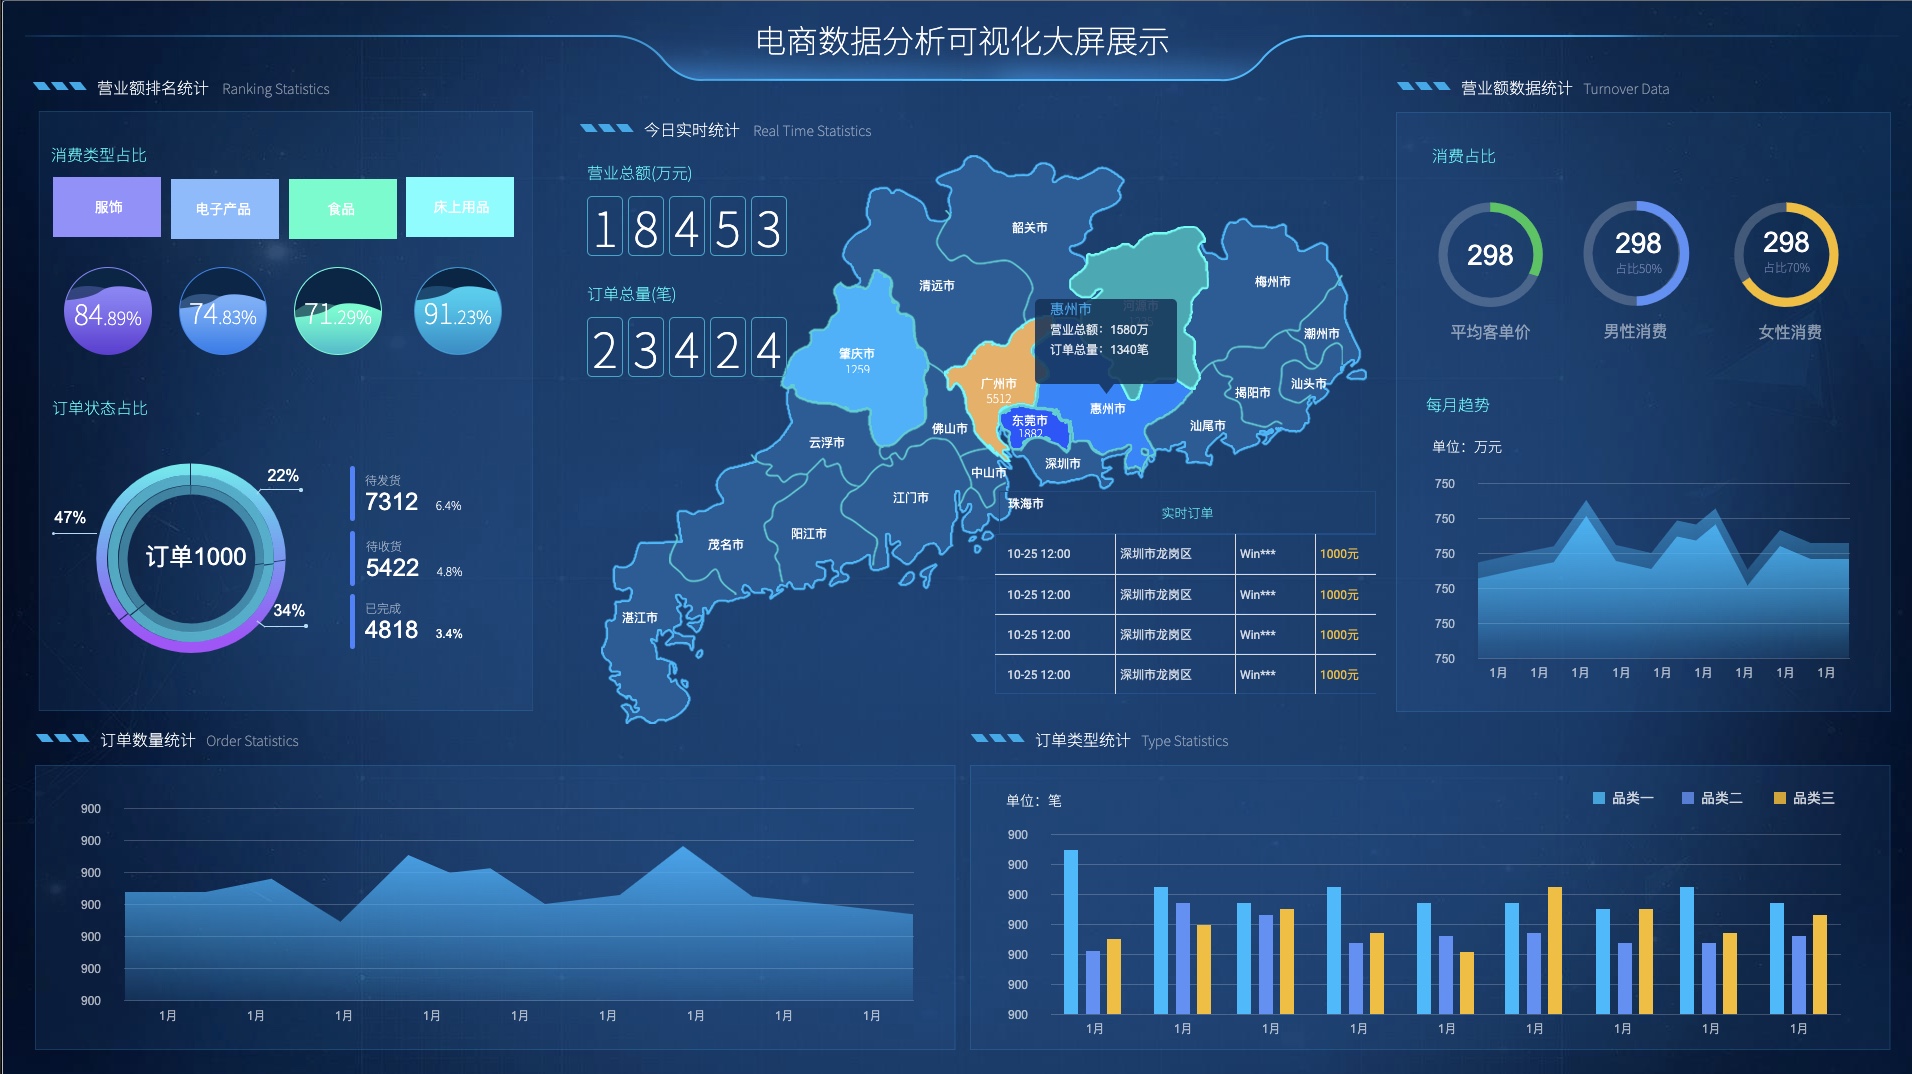Screen dimensions: 1912x1074
Task: Select the 84.89% liquid gauge ball
Action: tap(108, 311)
